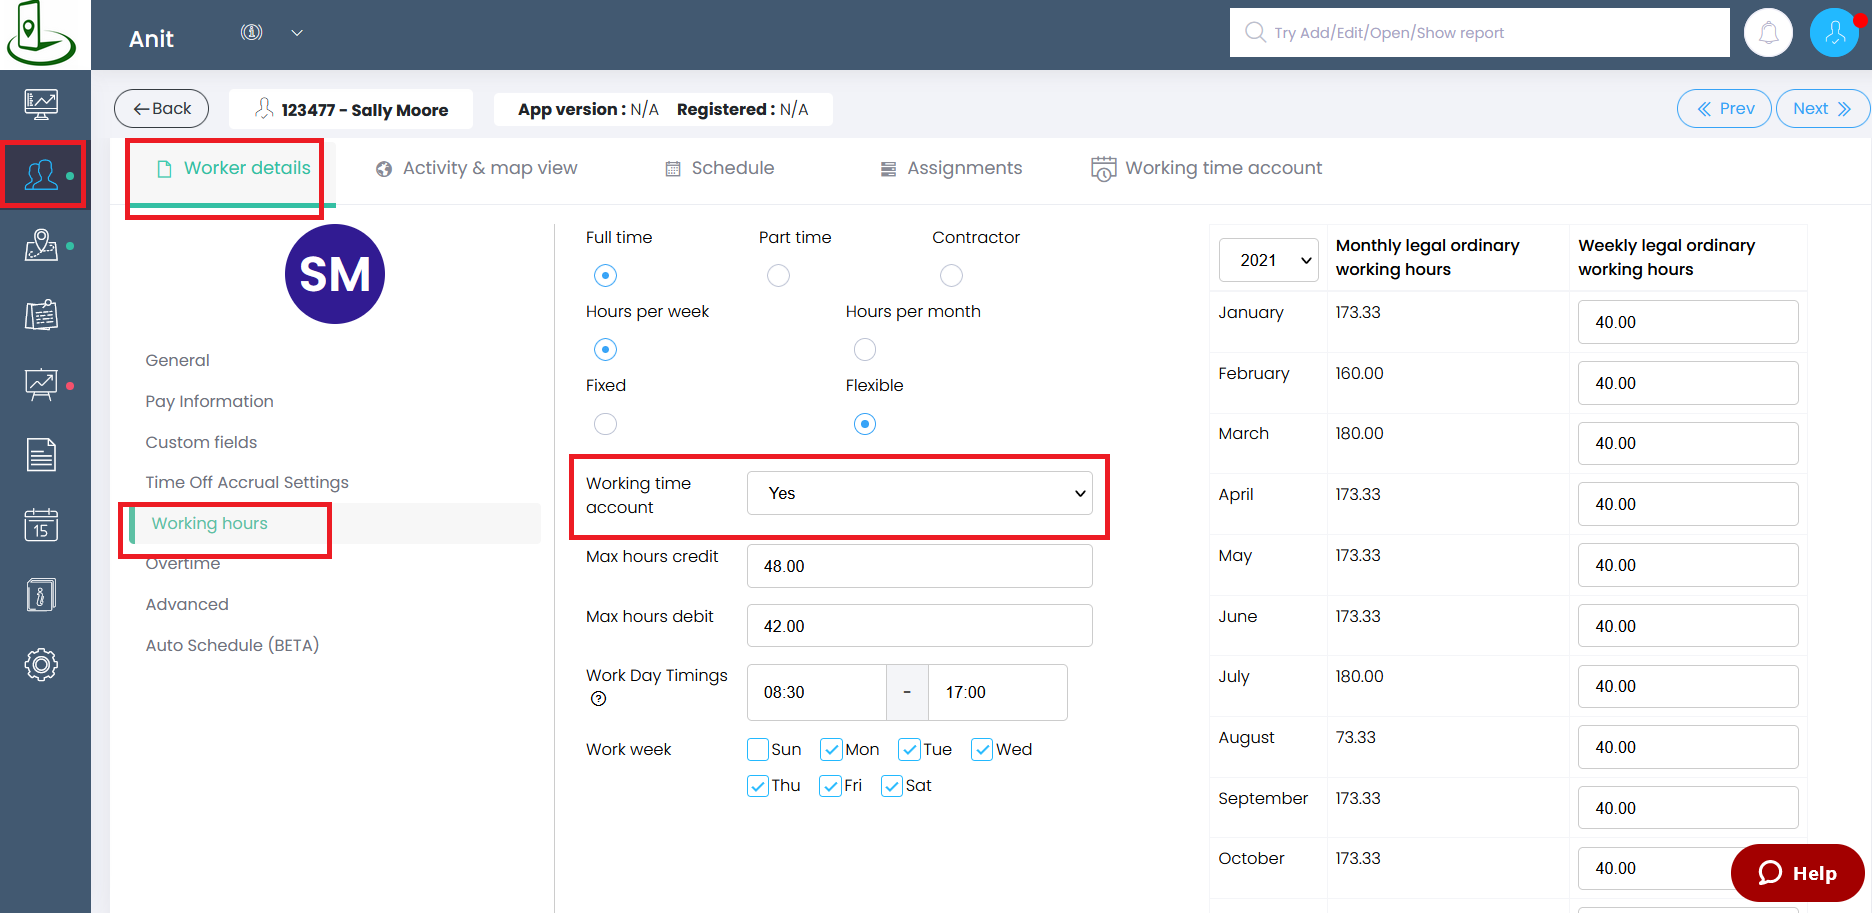
Task: Click the January weekly hours field
Action: [1688, 322]
